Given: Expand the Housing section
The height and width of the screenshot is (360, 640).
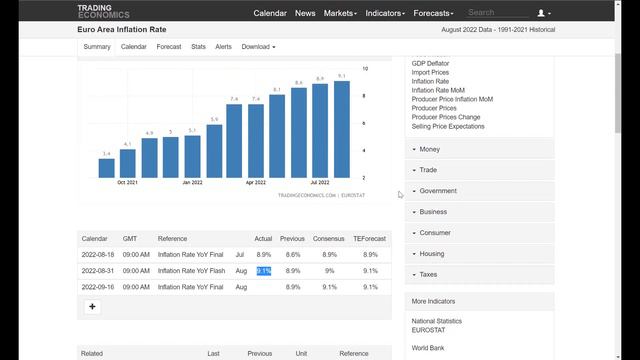Looking at the screenshot, I should pyautogui.click(x=480, y=253).
